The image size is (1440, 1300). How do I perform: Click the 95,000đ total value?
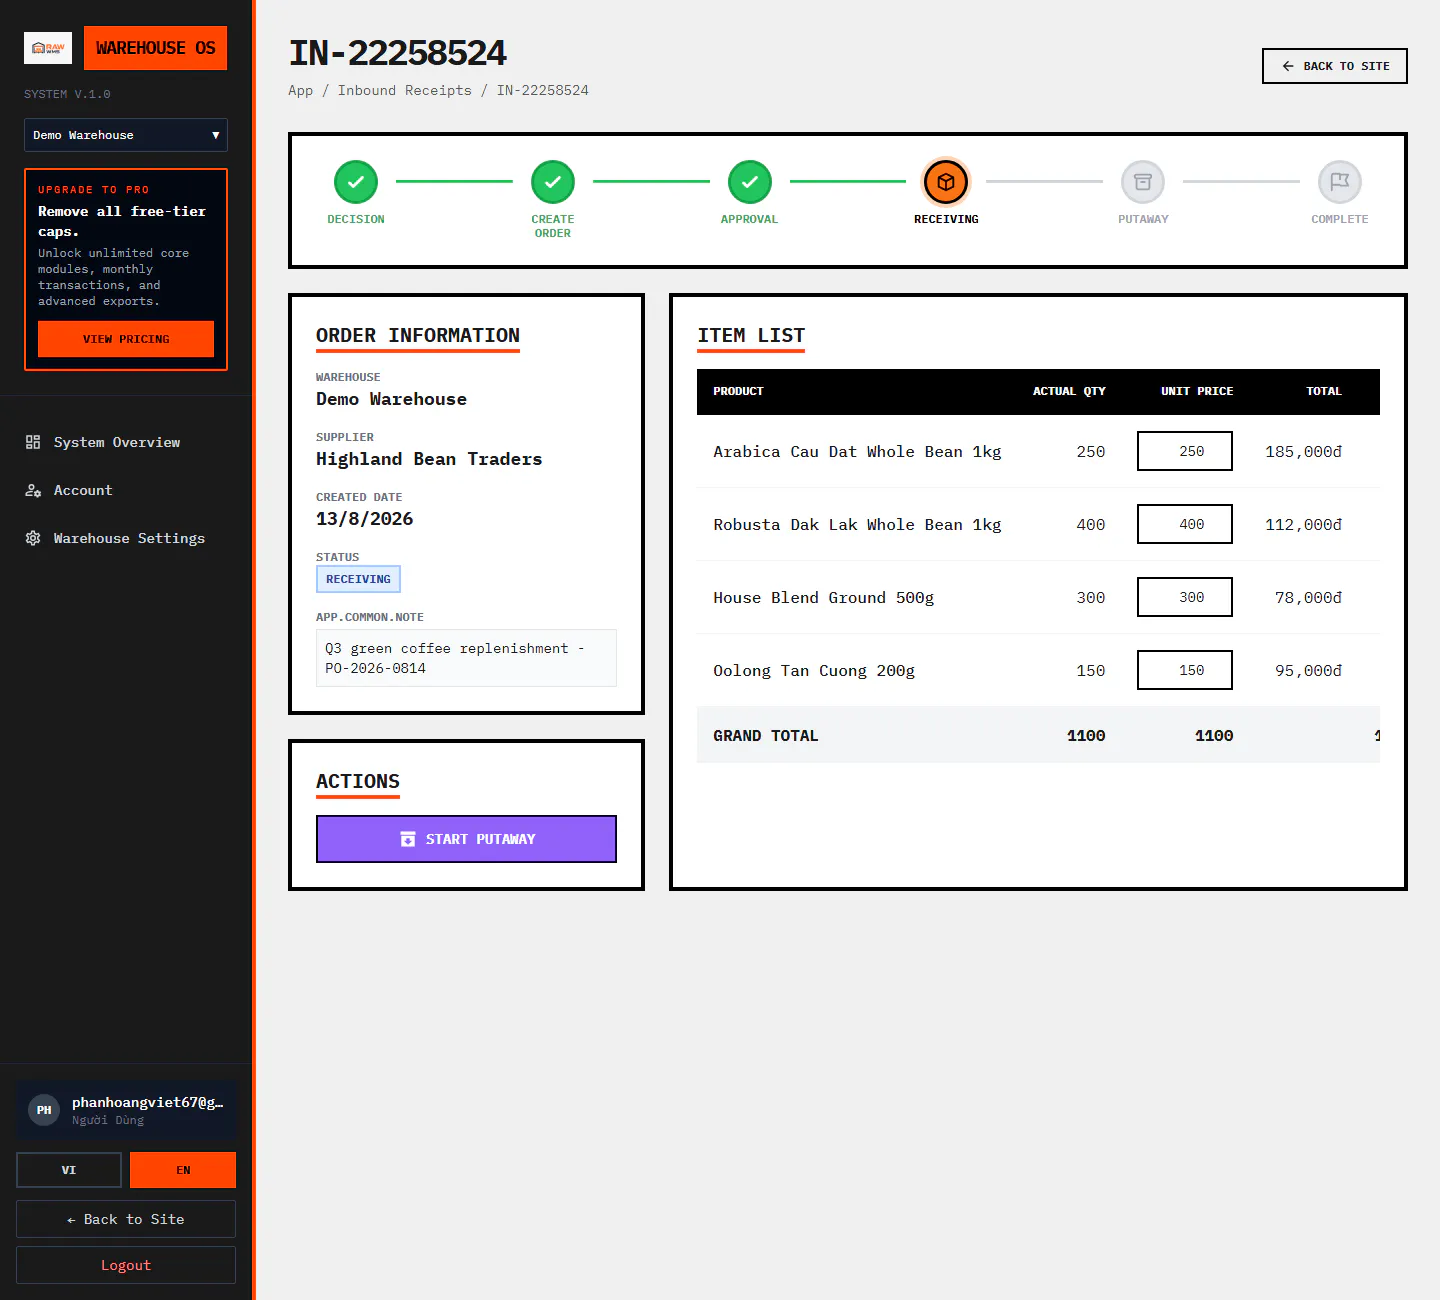[x=1308, y=670]
